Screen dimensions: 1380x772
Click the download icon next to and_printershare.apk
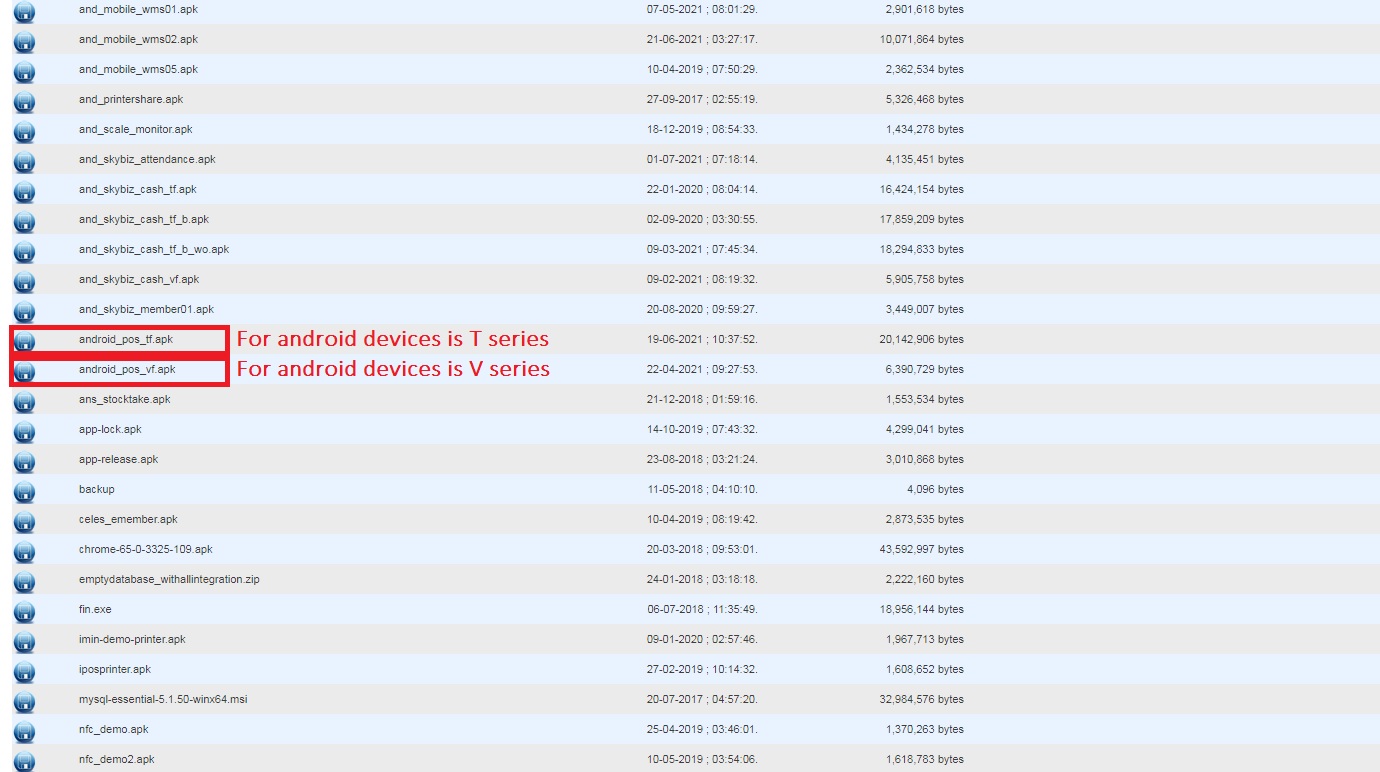tap(25, 102)
